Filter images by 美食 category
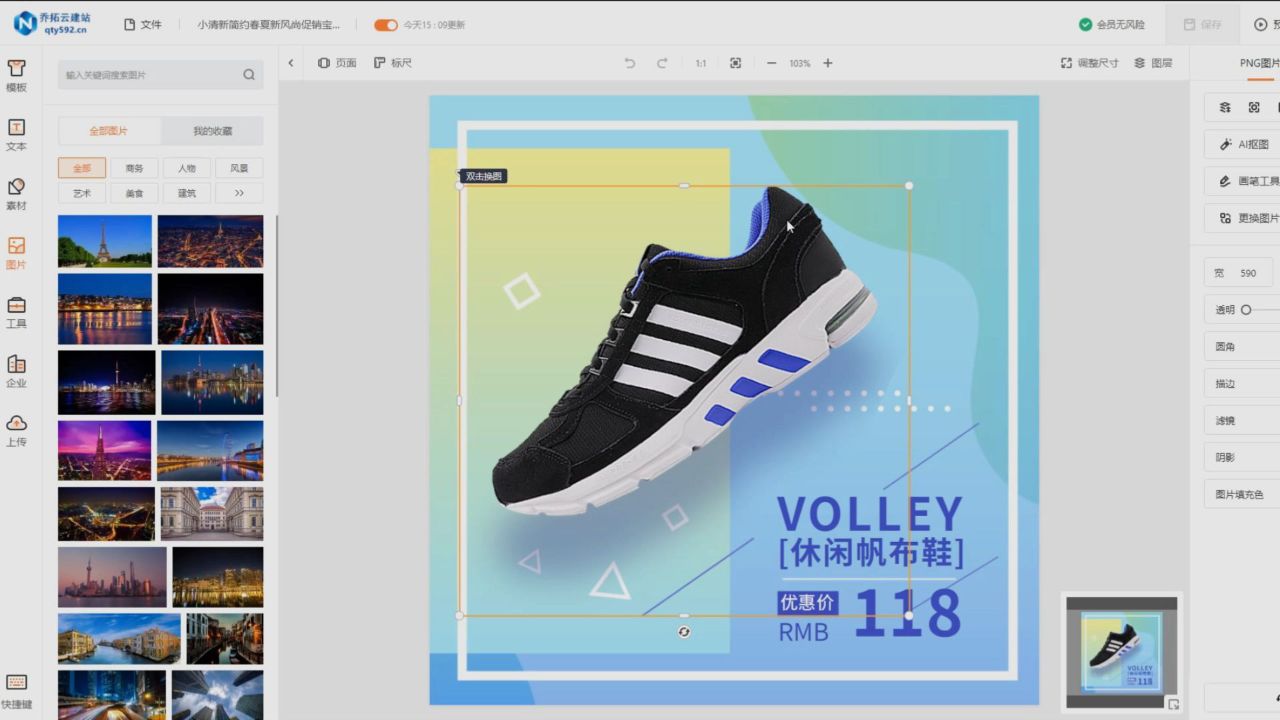The image size is (1280, 720). pyautogui.click(x=134, y=193)
